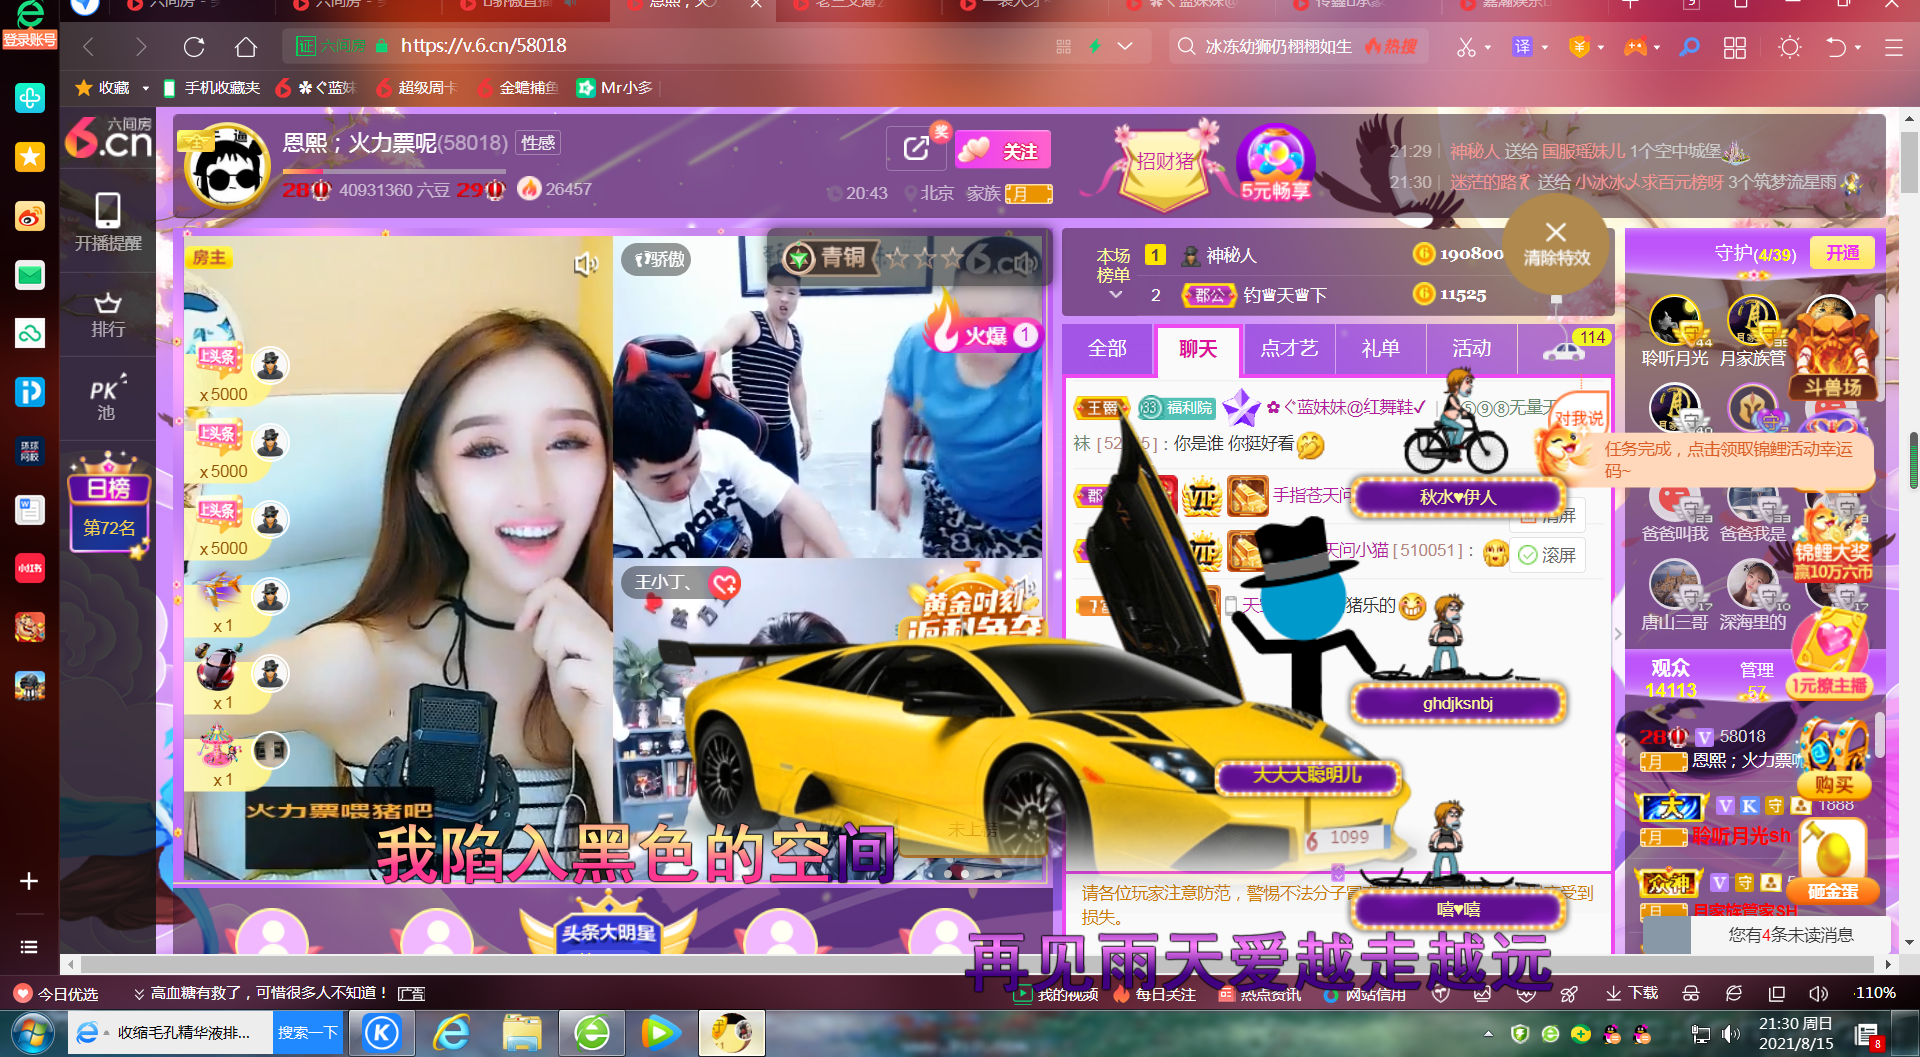The width and height of the screenshot is (1920, 1057).
Task: Open the 360 browser icon in Windows taskbar
Action: pos(592,1033)
